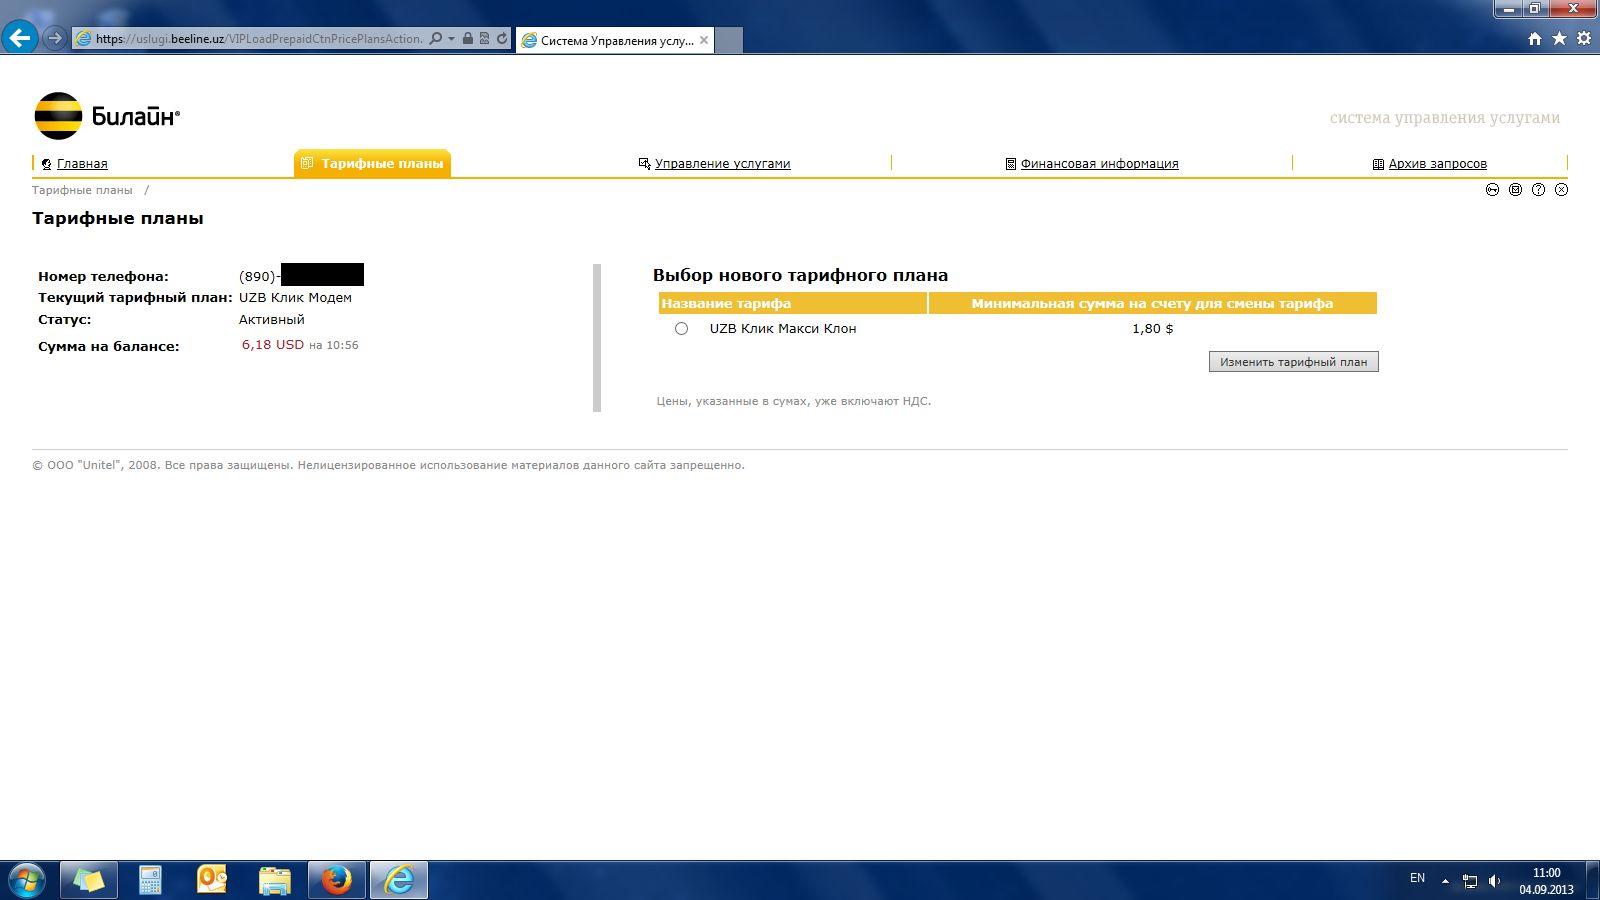Expand the address bar autocomplete dropdown arrow
This screenshot has height=900, width=1600.
point(451,39)
